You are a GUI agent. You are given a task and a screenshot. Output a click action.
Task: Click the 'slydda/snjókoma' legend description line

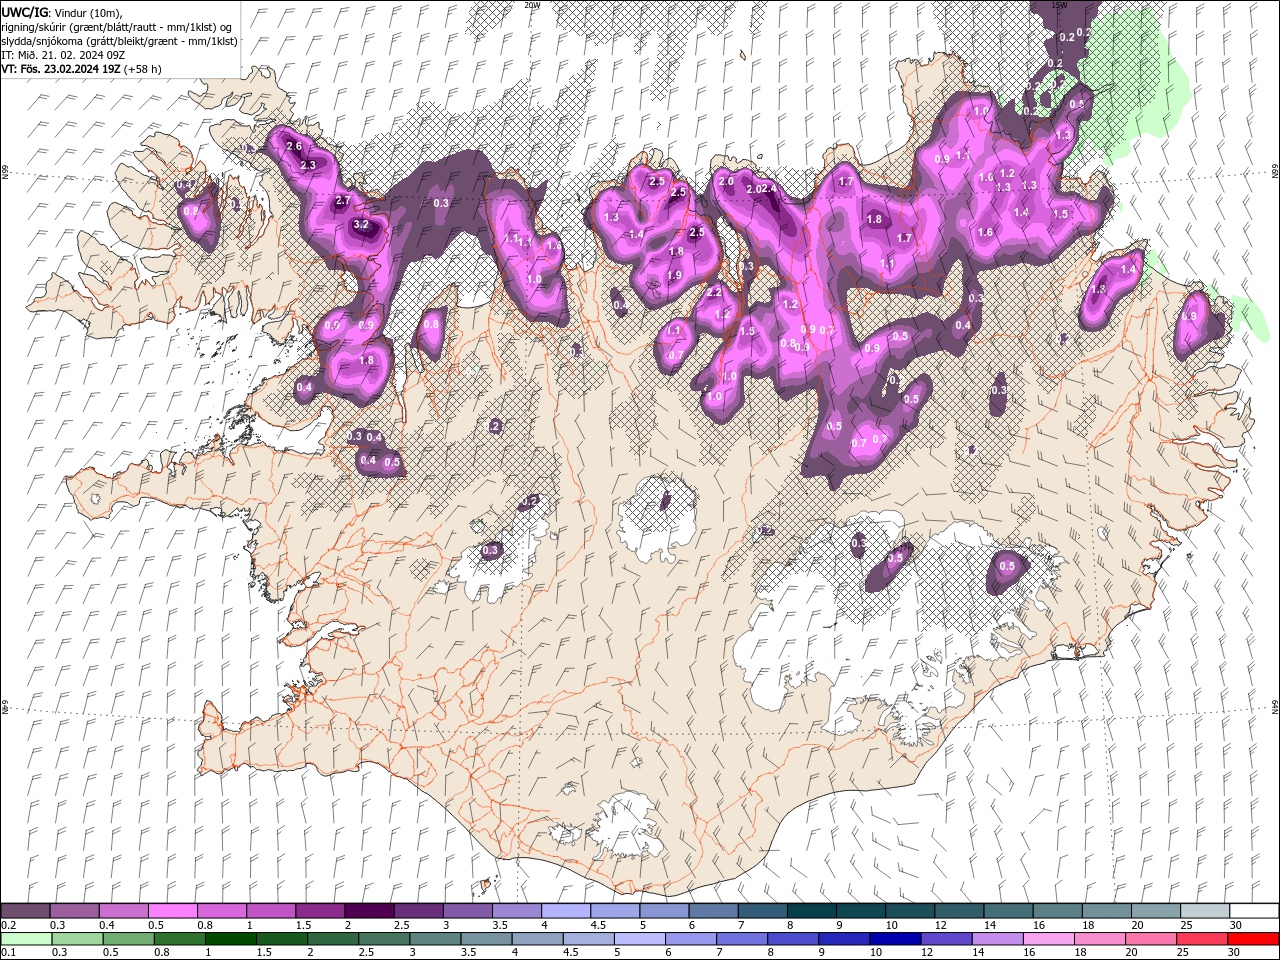click(120, 41)
